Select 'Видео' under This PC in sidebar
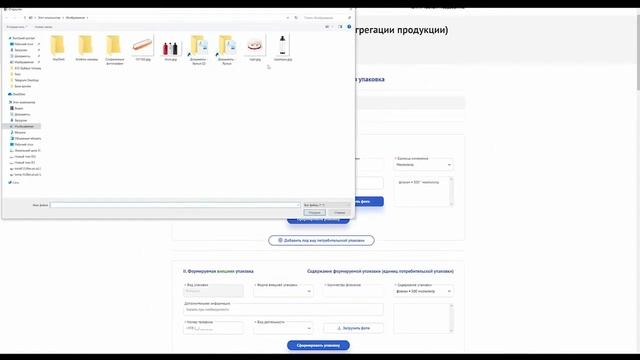This screenshot has width=640, height=360. tap(19, 108)
